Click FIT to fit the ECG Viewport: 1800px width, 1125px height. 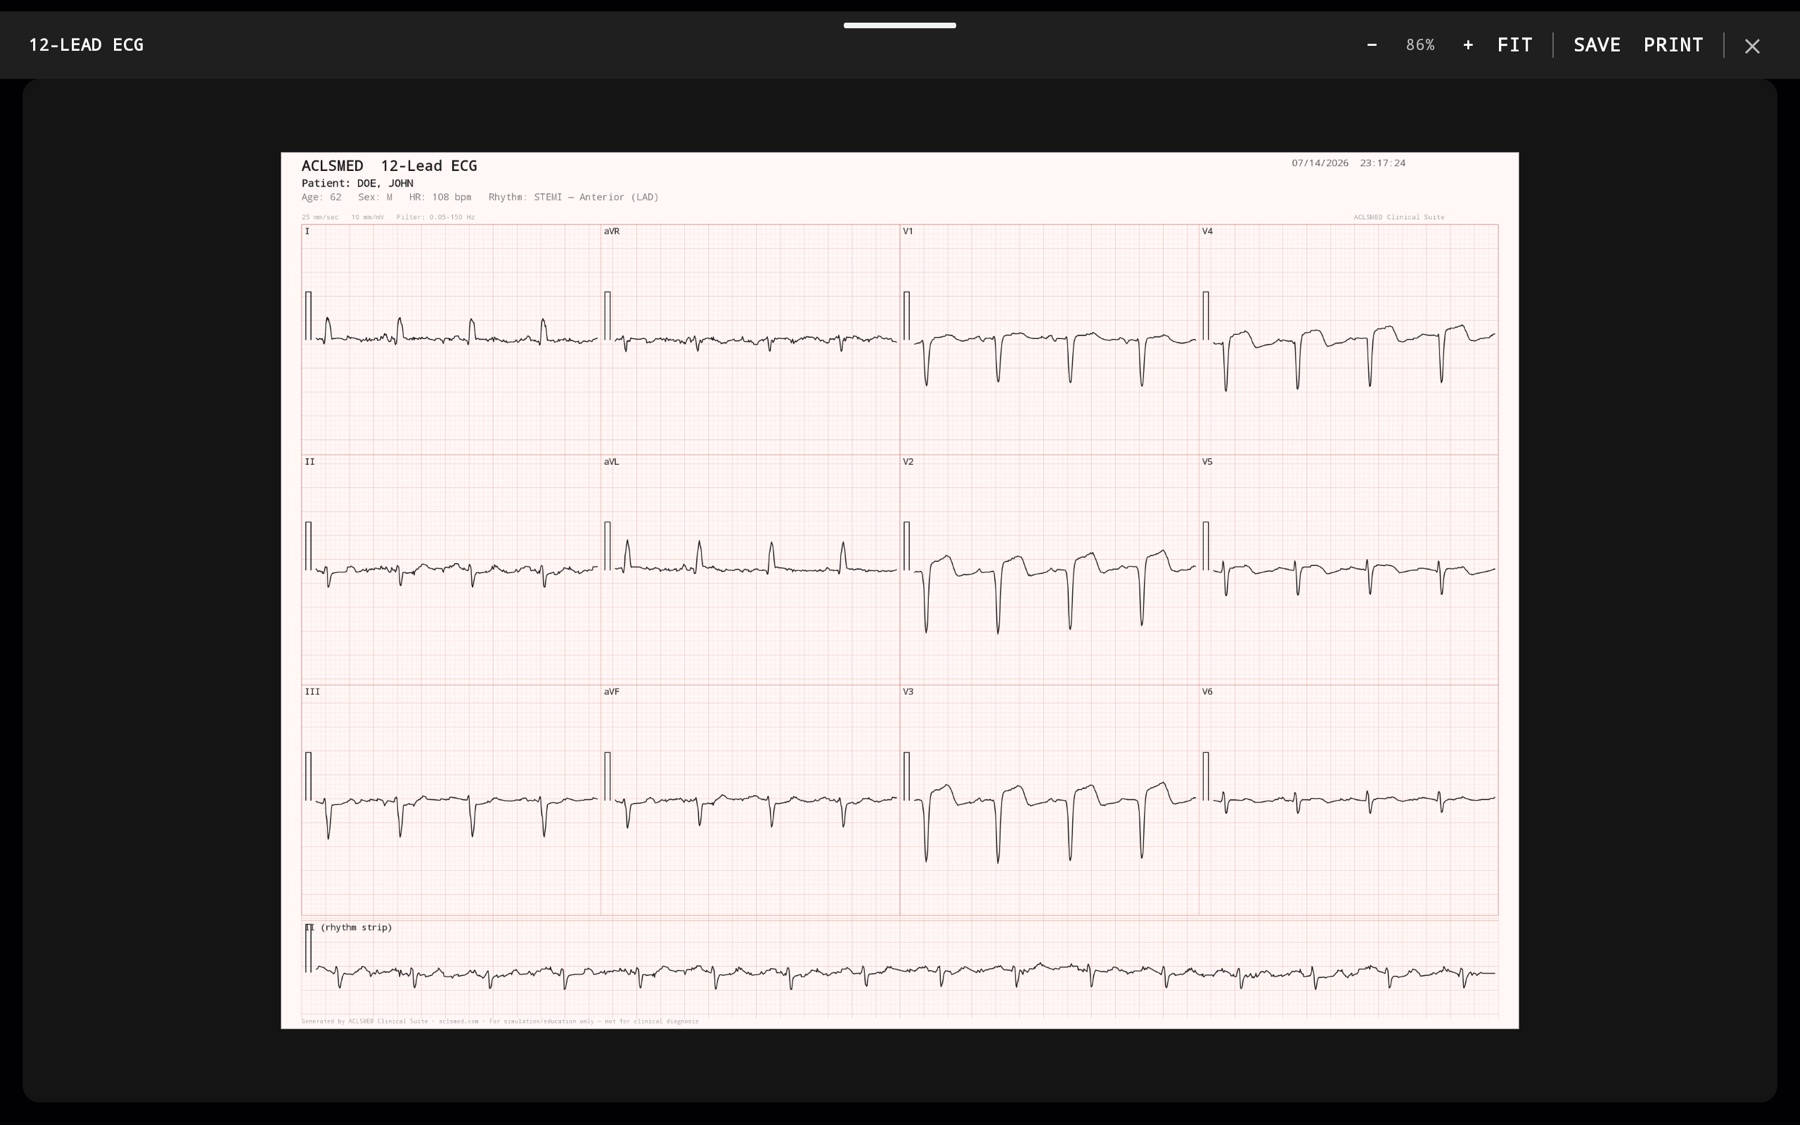coord(1515,45)
